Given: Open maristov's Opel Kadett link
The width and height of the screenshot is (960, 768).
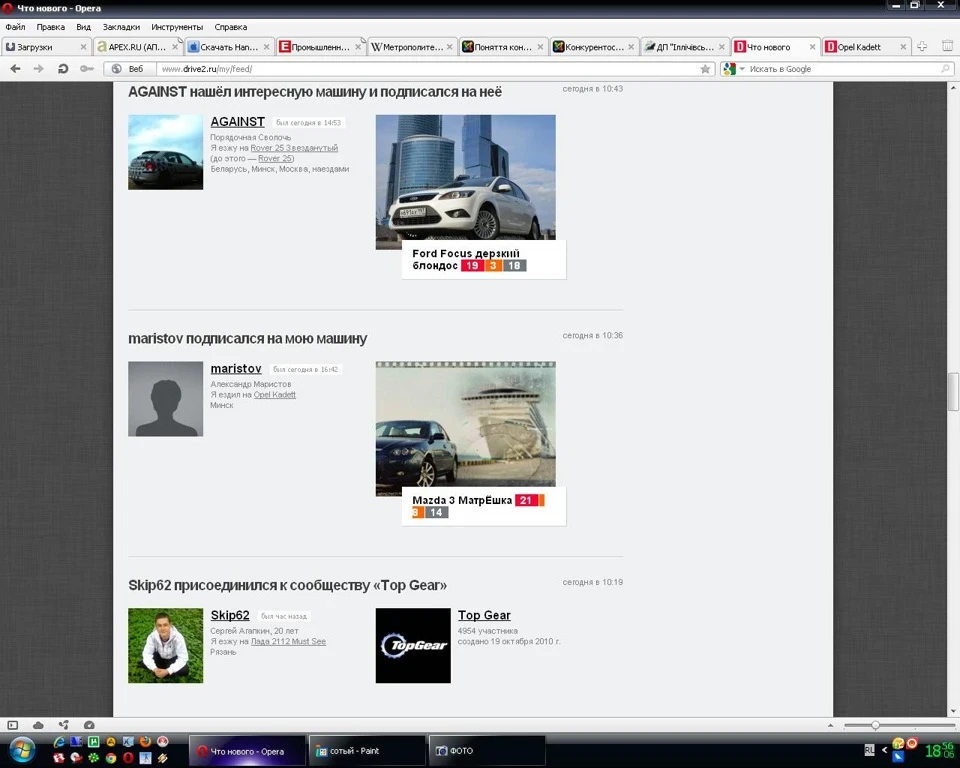Looking at the screenshot, I should pyautogui.click(x=274, y=395).
